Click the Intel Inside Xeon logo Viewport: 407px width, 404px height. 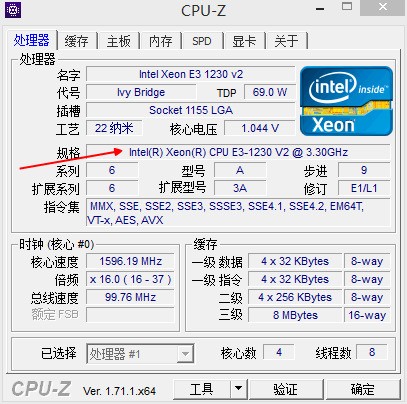[346, 101]
